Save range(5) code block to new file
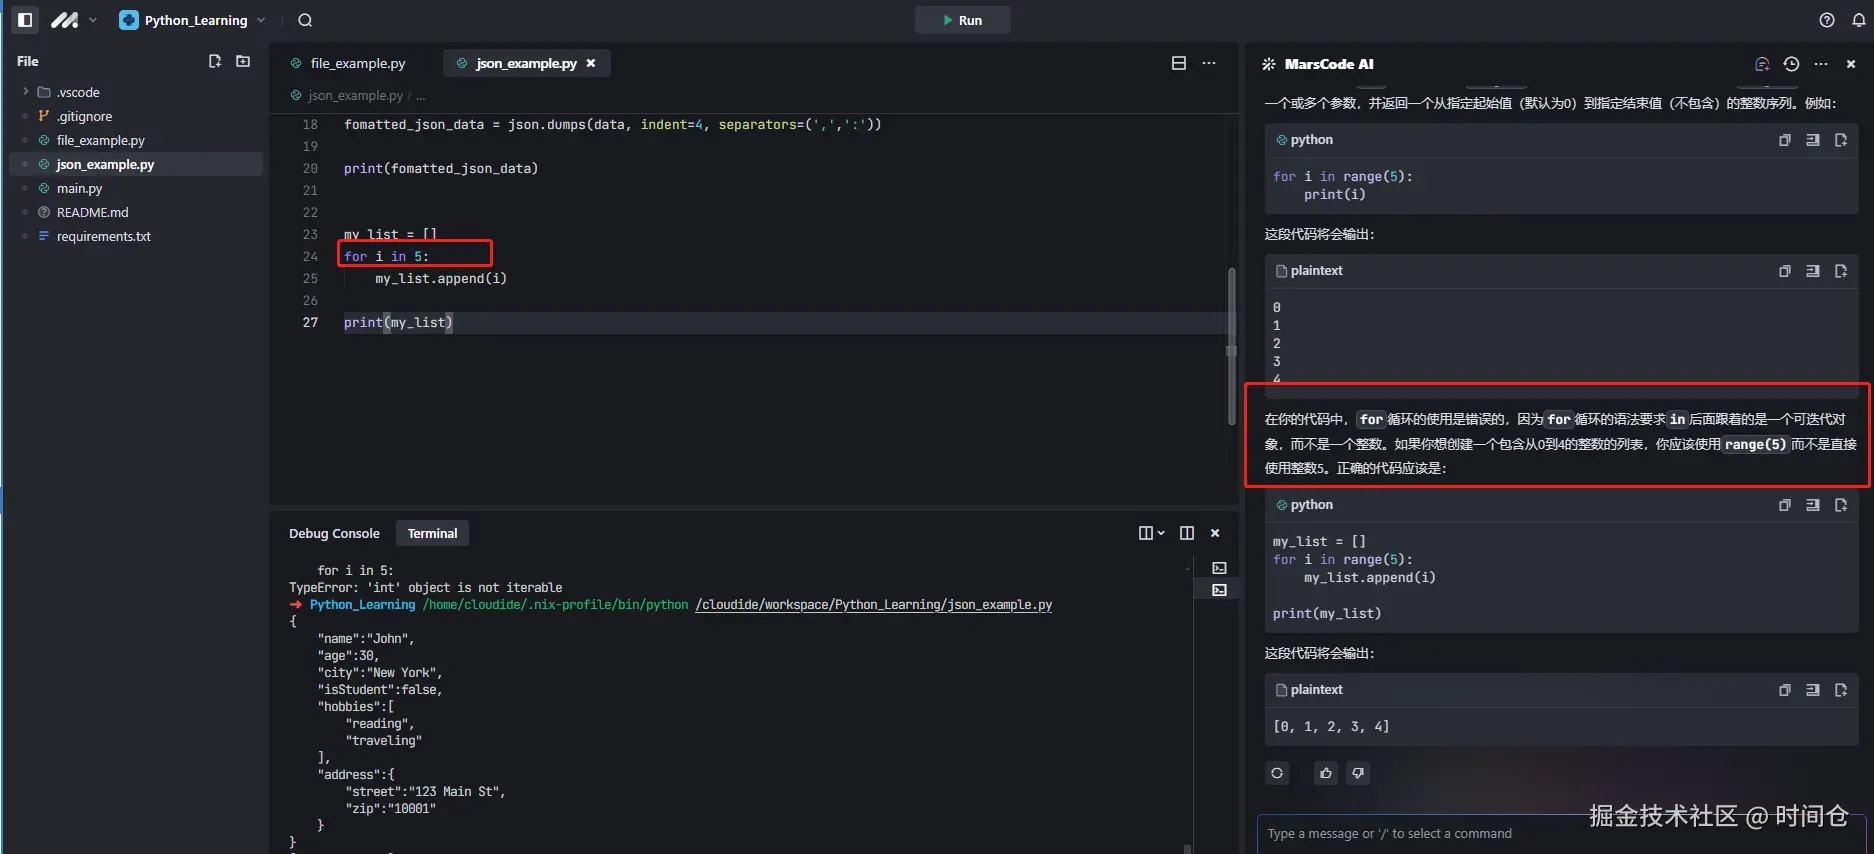Image resolution: width=1874 pixels, height=854 pixels. 1841,505
